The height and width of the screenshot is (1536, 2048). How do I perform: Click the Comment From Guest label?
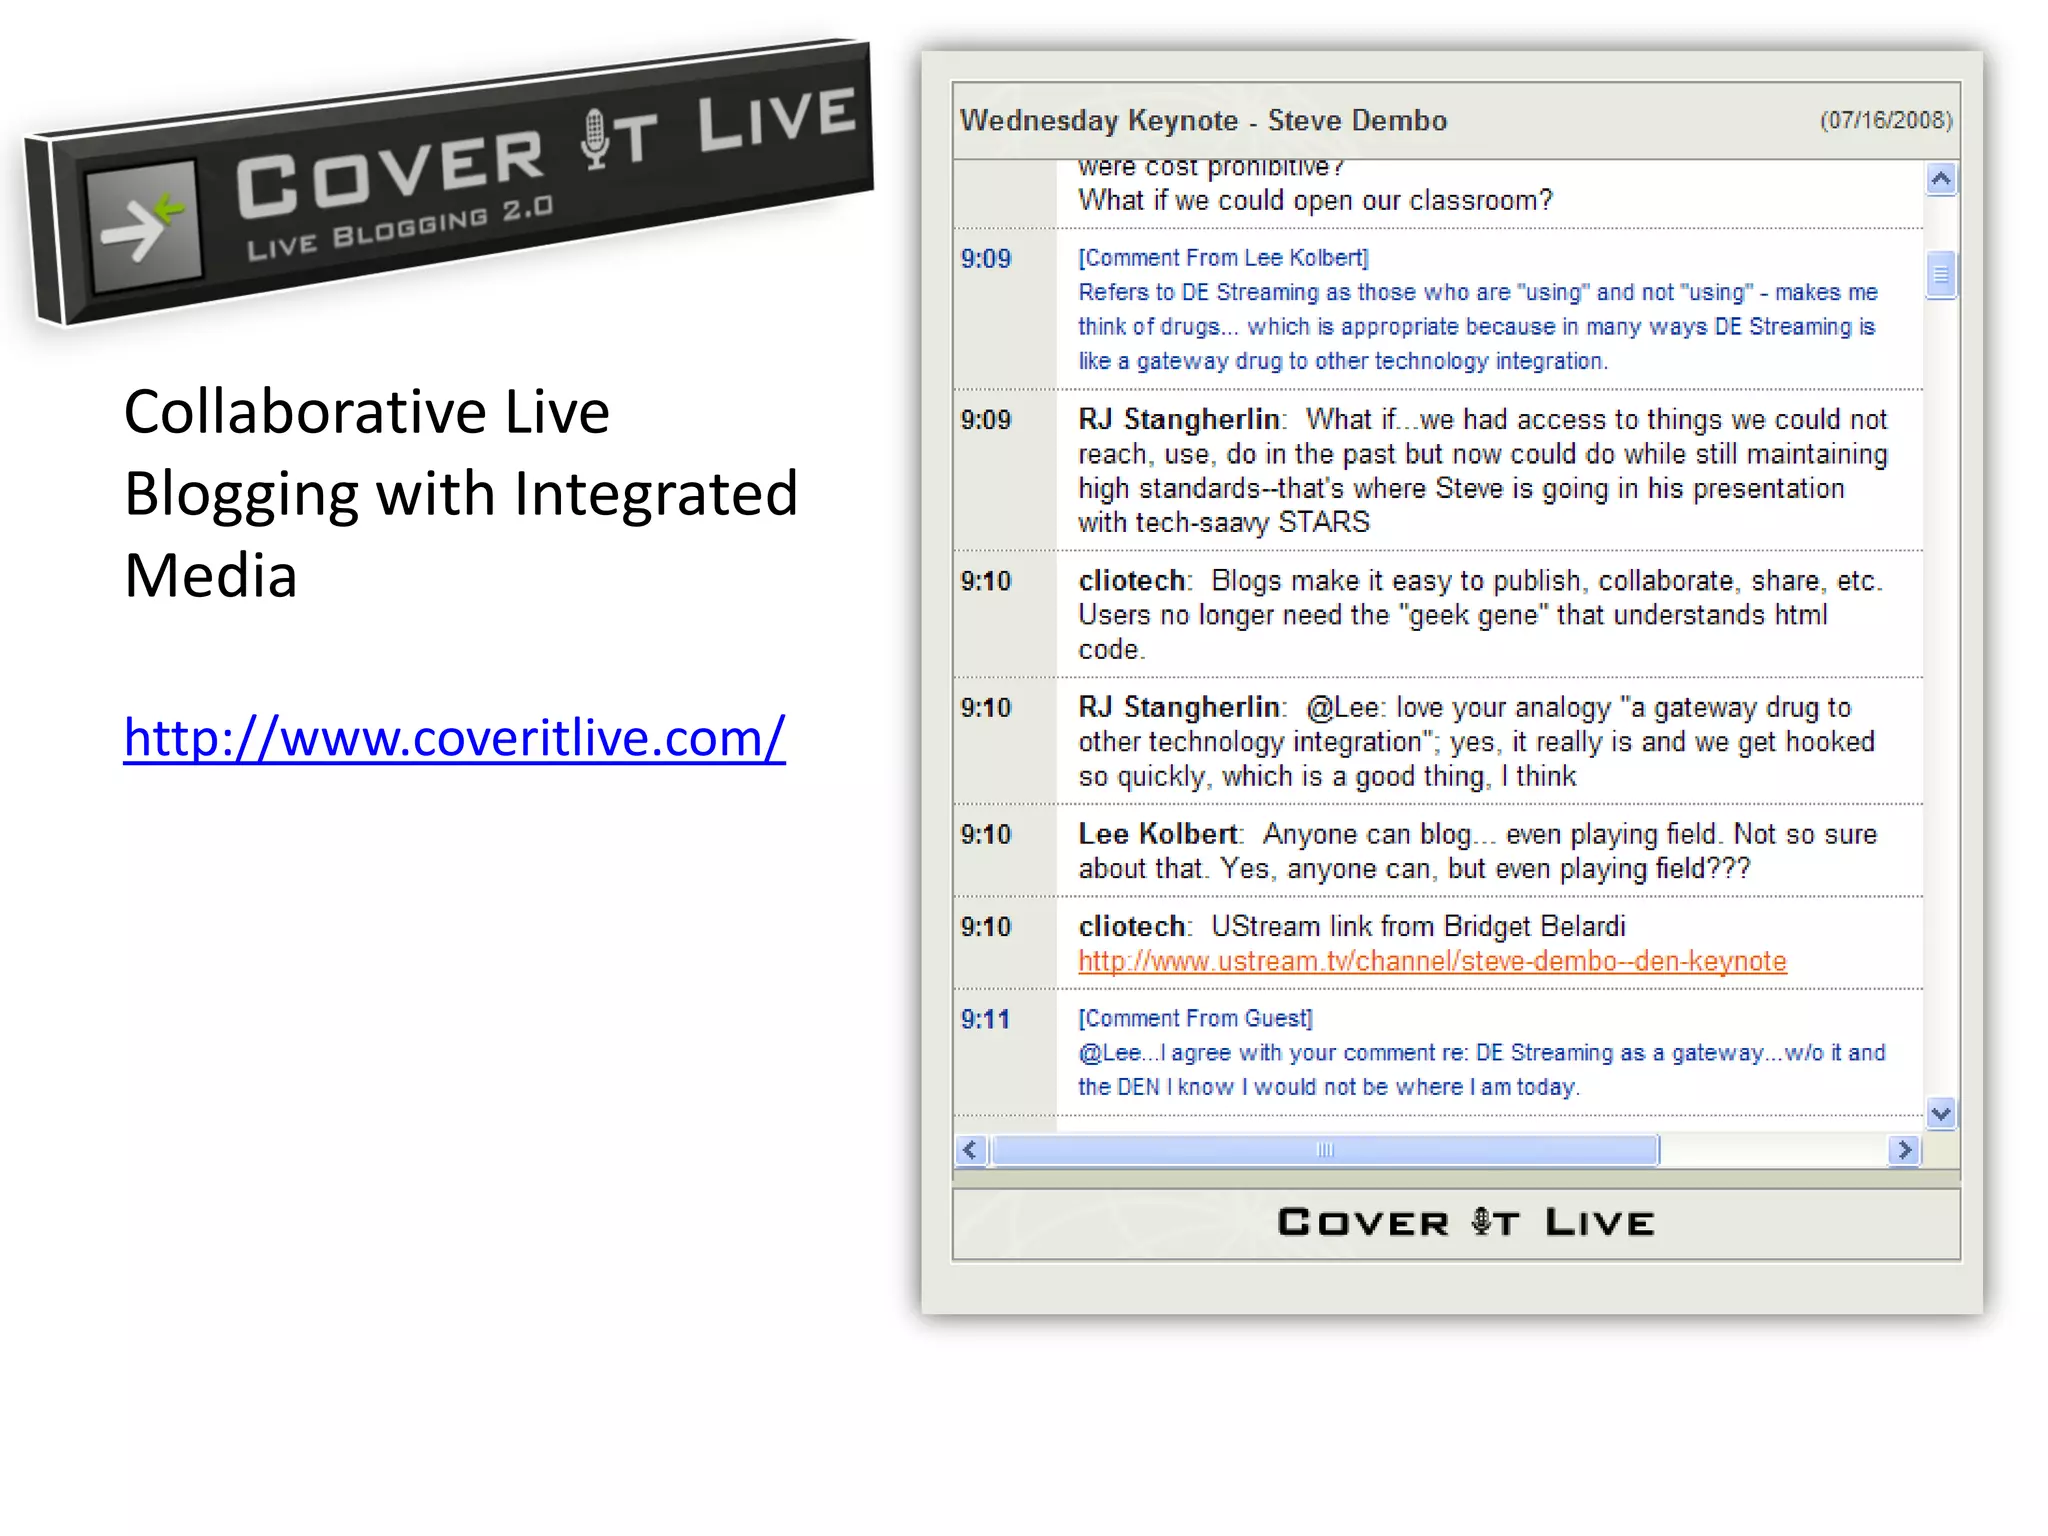coord(1195,1018)
